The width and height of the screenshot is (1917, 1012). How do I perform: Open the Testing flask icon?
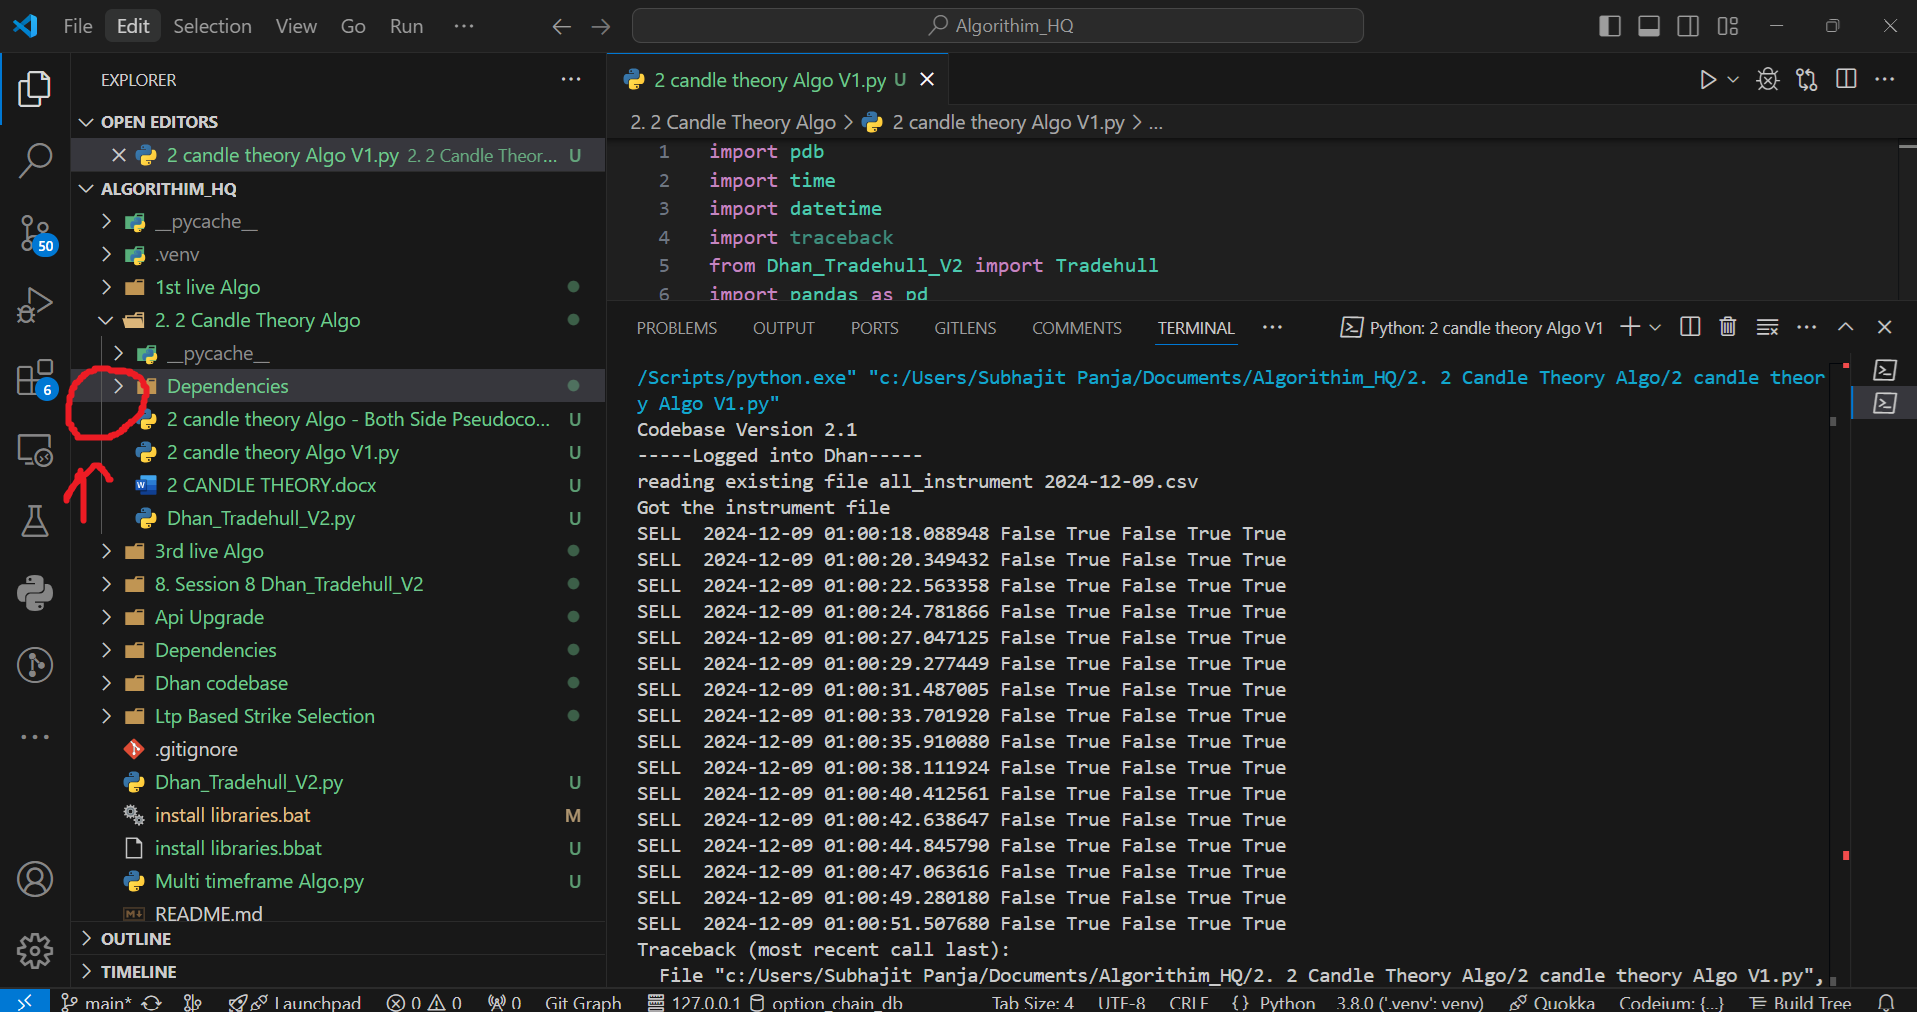click(x=35, y=520)
